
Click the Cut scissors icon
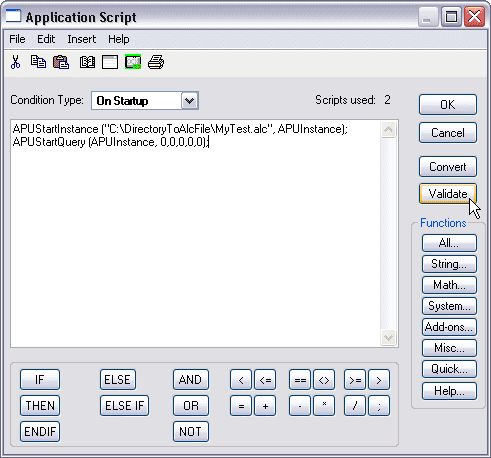(x=15, y=62)
